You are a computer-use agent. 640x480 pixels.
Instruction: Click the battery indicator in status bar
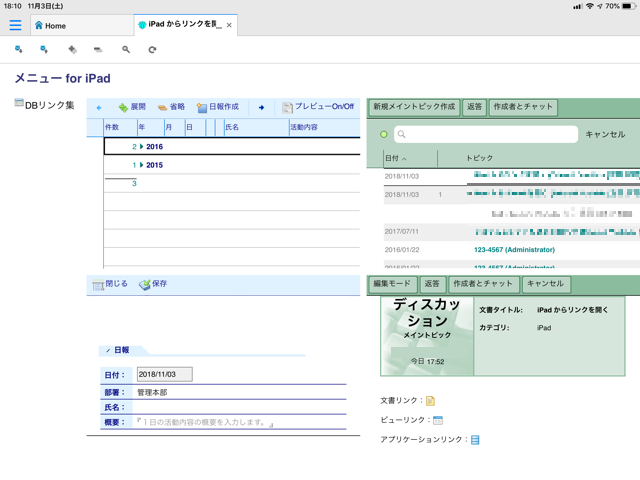coord(629,6)
